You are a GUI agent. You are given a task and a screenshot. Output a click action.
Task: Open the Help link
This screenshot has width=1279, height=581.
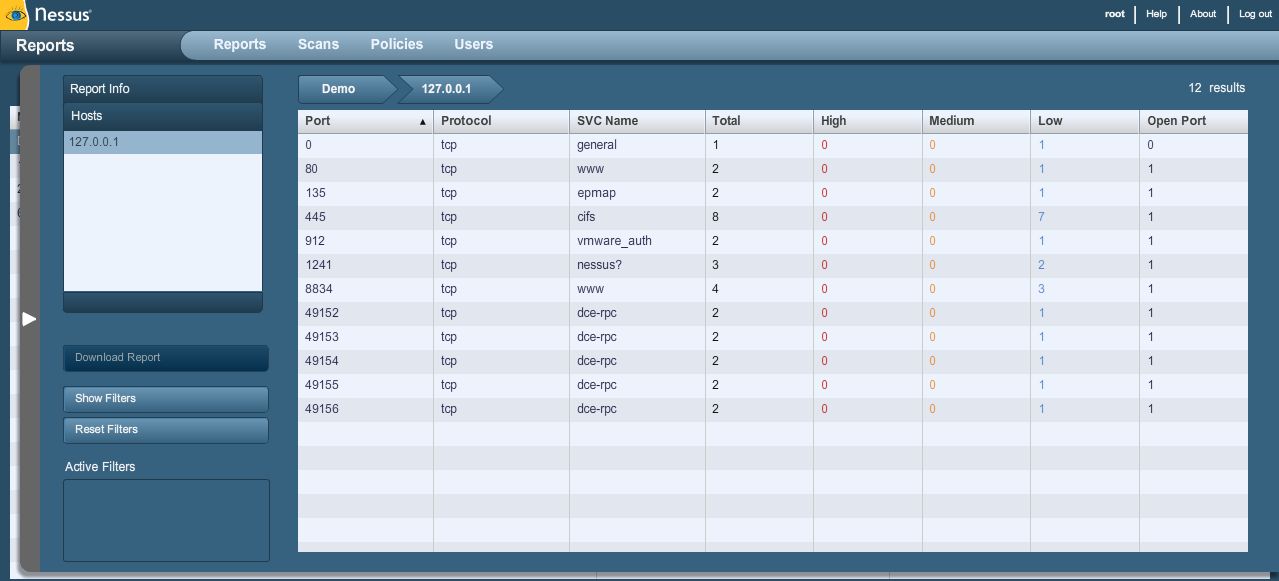click(1156, 14)
